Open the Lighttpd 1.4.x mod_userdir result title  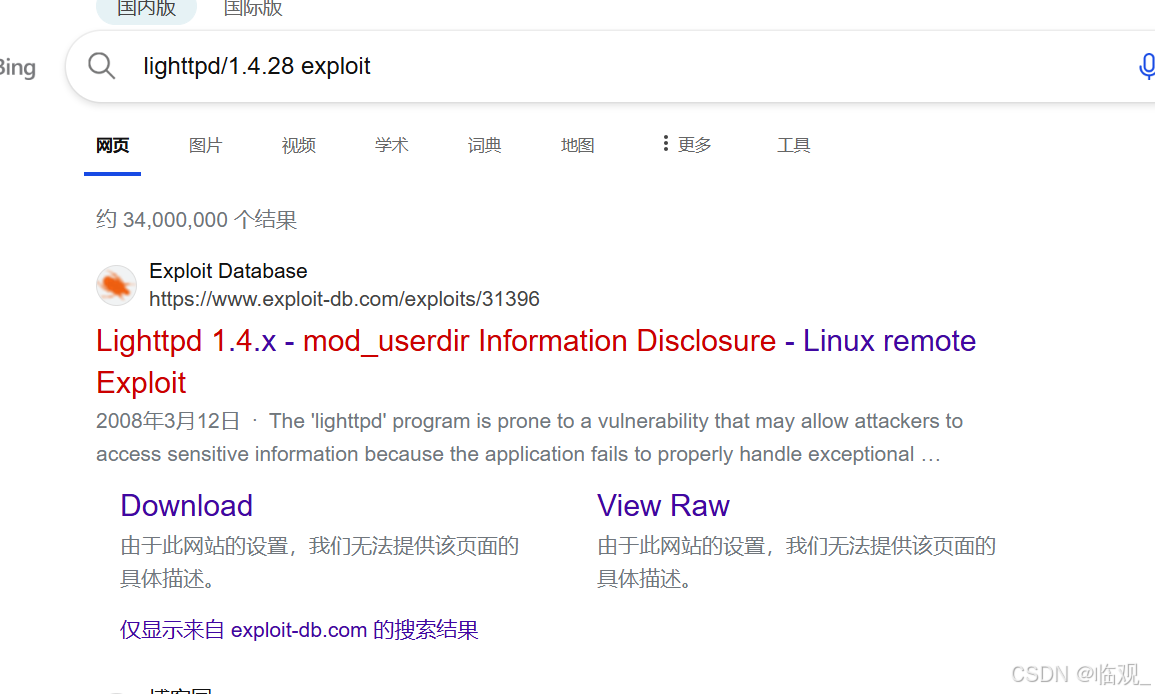coord(536,362)
